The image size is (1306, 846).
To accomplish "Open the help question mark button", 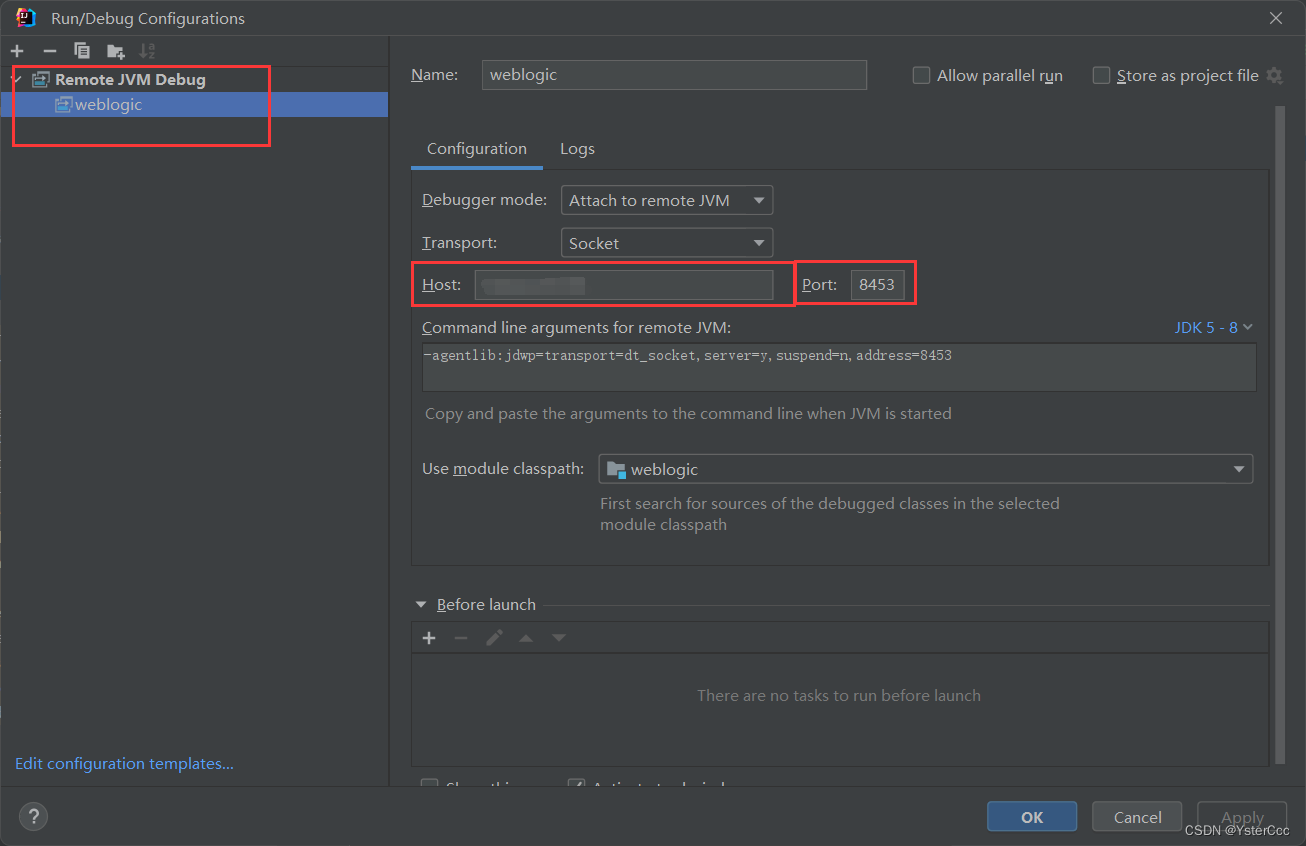I will pos(33,816).
